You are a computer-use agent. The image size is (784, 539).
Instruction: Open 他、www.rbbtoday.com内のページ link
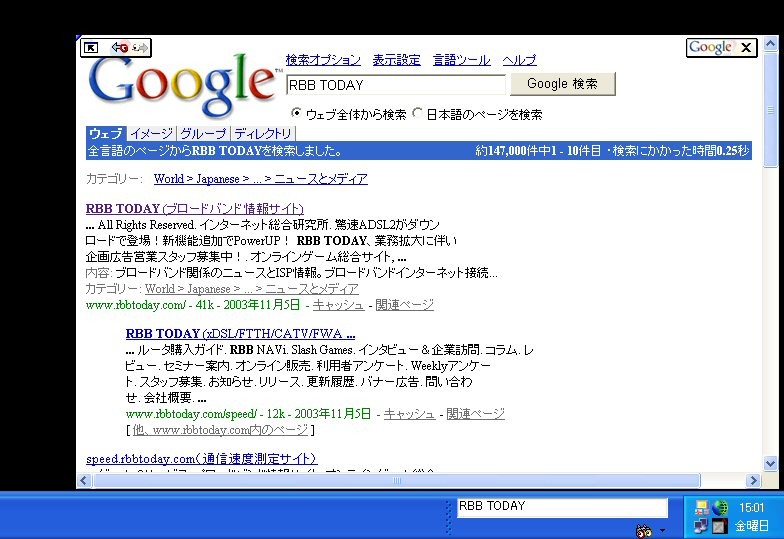tap(220, 430)
